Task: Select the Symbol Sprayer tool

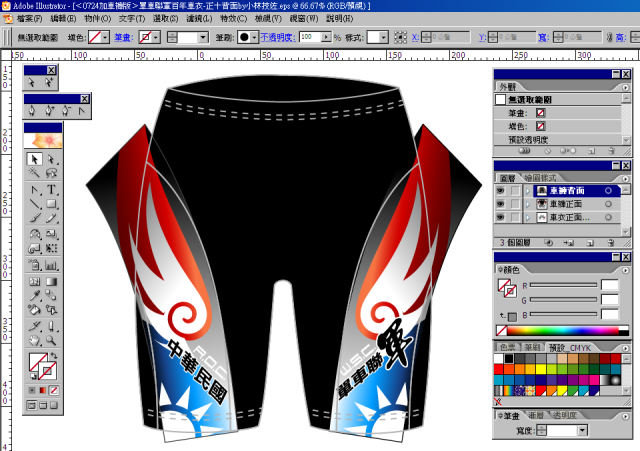Action: [x=34, y=265]
